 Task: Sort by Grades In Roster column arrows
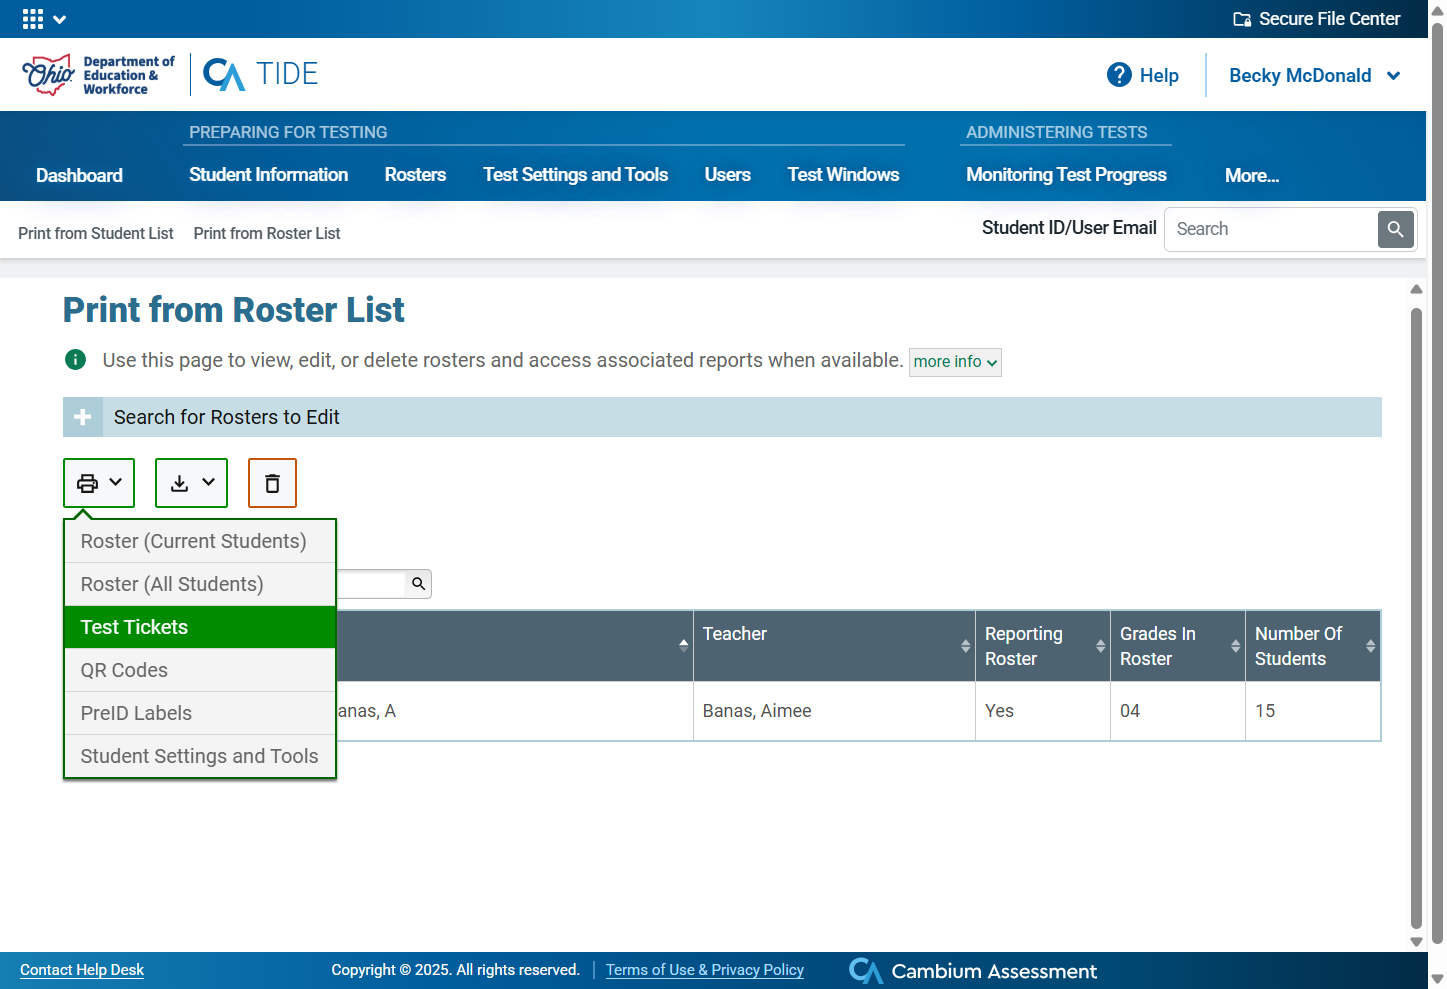1235,646
